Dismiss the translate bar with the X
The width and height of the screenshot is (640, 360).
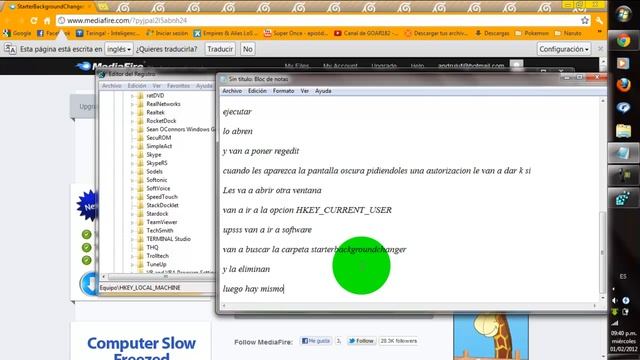(x=600, y=49)
